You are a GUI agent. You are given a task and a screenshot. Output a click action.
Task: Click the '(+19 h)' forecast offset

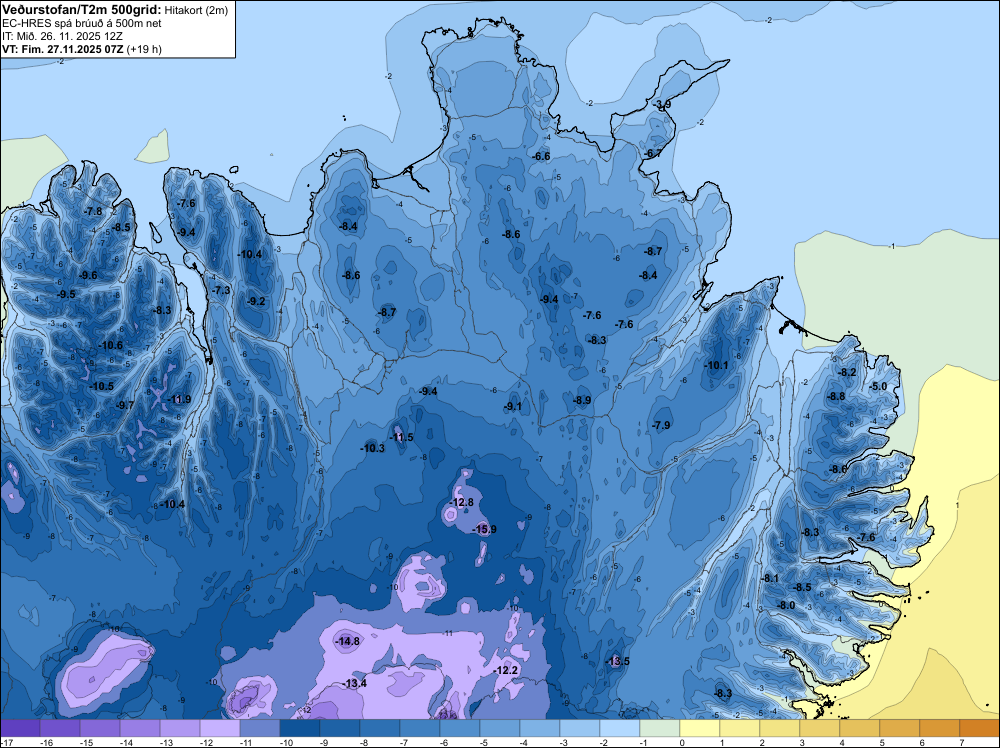[144, 49]
